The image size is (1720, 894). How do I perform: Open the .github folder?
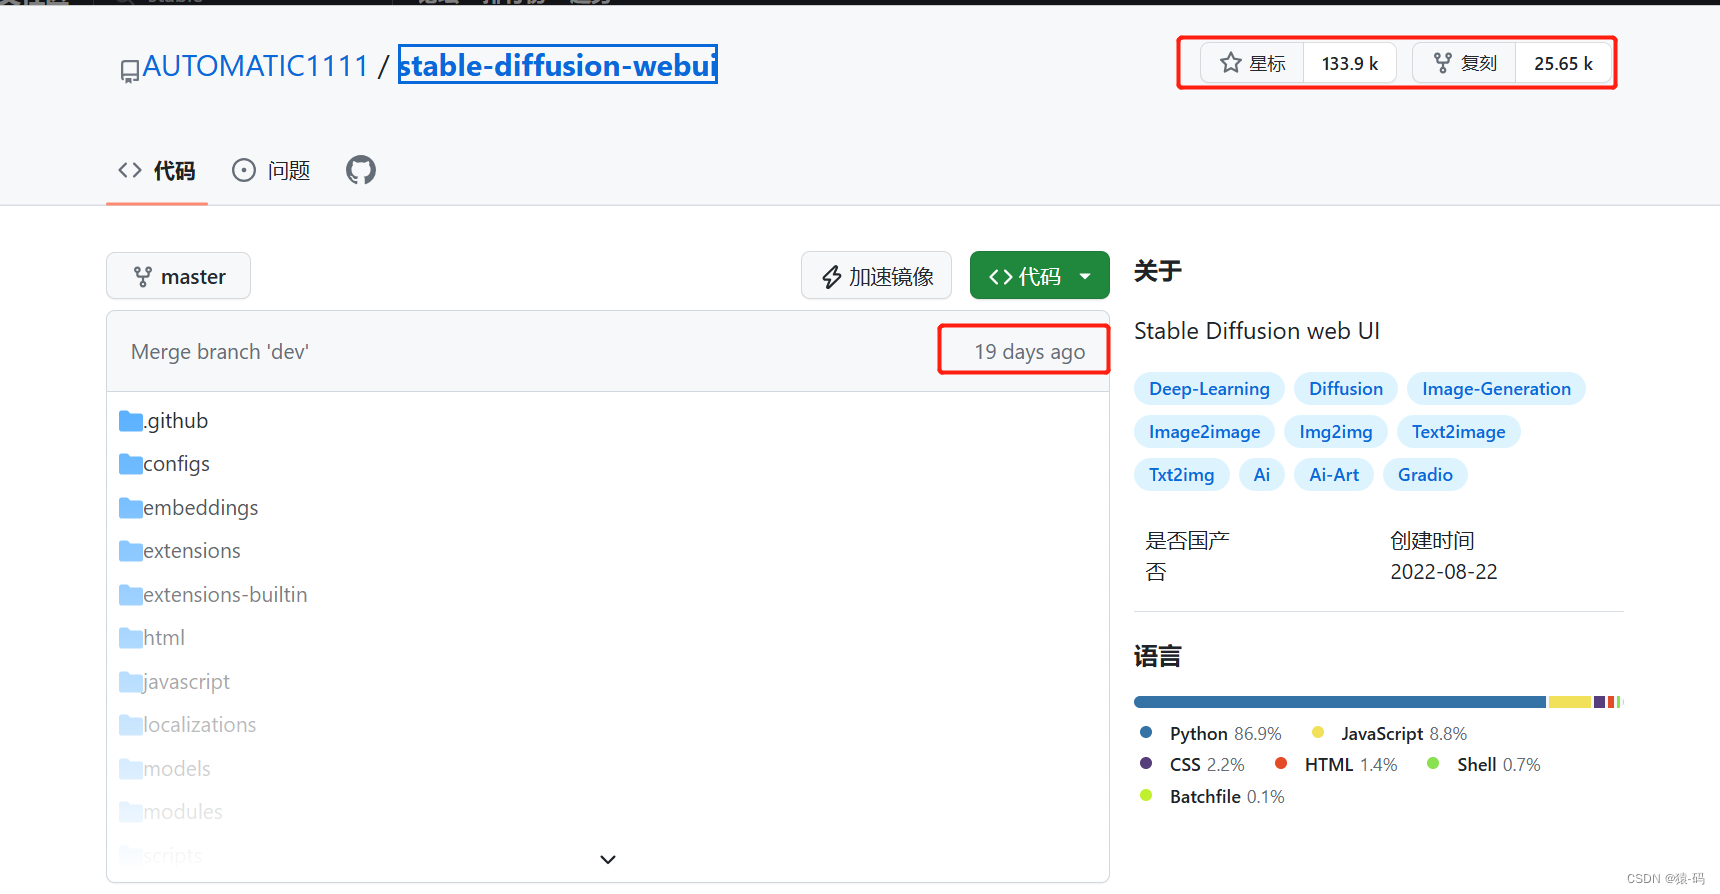(x=176, y=421)
